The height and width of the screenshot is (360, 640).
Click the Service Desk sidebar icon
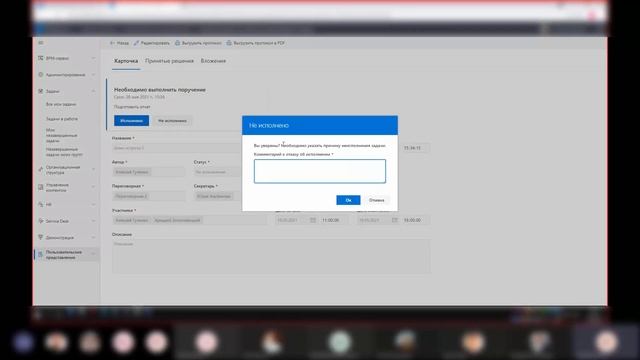point(40,221)
